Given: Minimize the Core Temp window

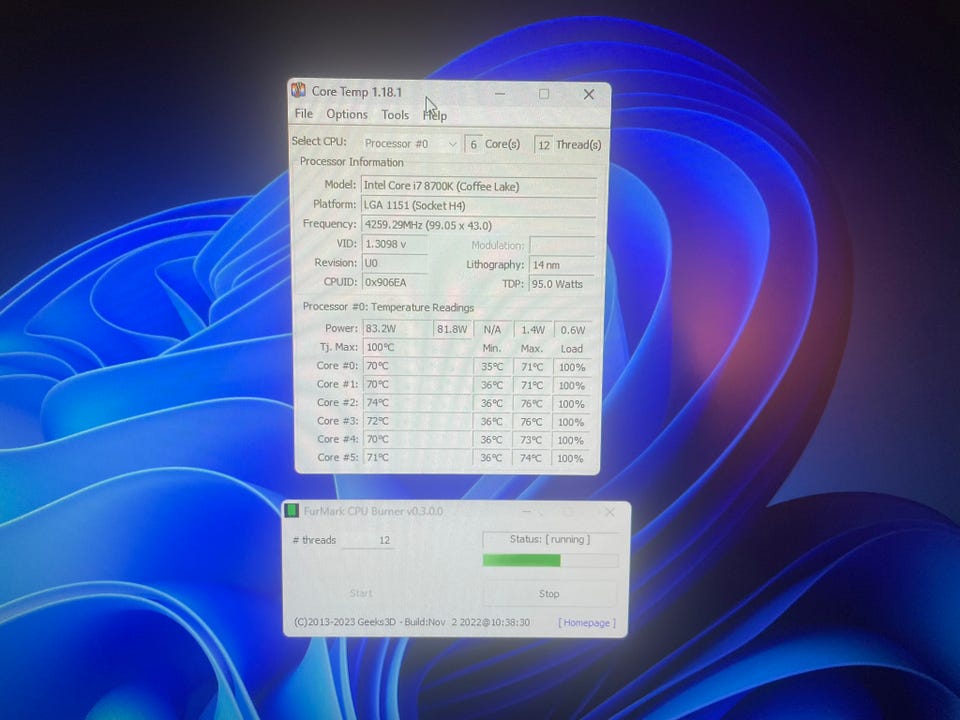Looking at the screenshot, I should (500, 94).
